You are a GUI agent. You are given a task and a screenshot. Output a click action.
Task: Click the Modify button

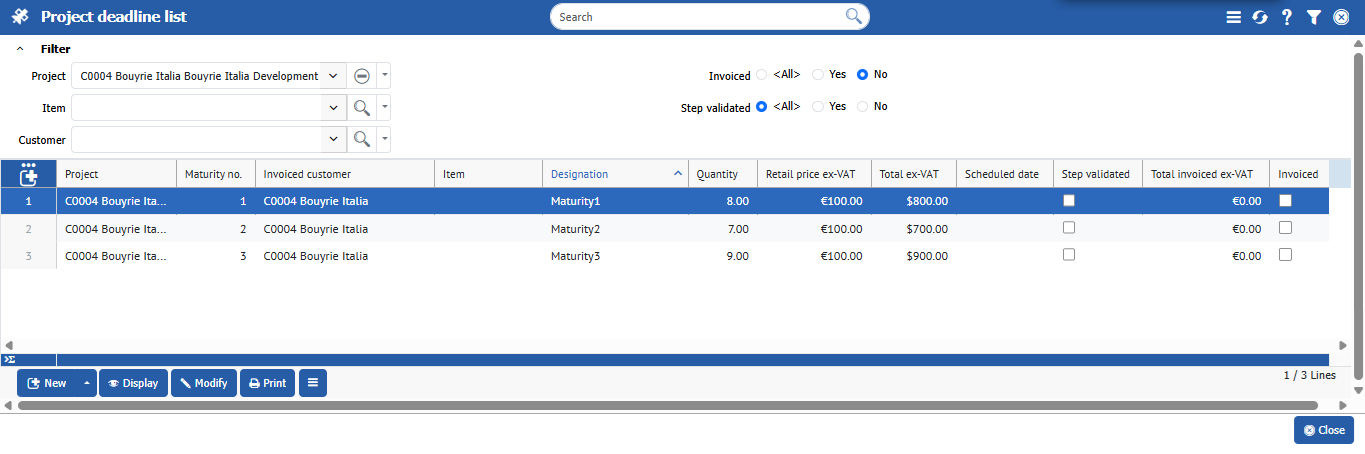pos(204,383)
